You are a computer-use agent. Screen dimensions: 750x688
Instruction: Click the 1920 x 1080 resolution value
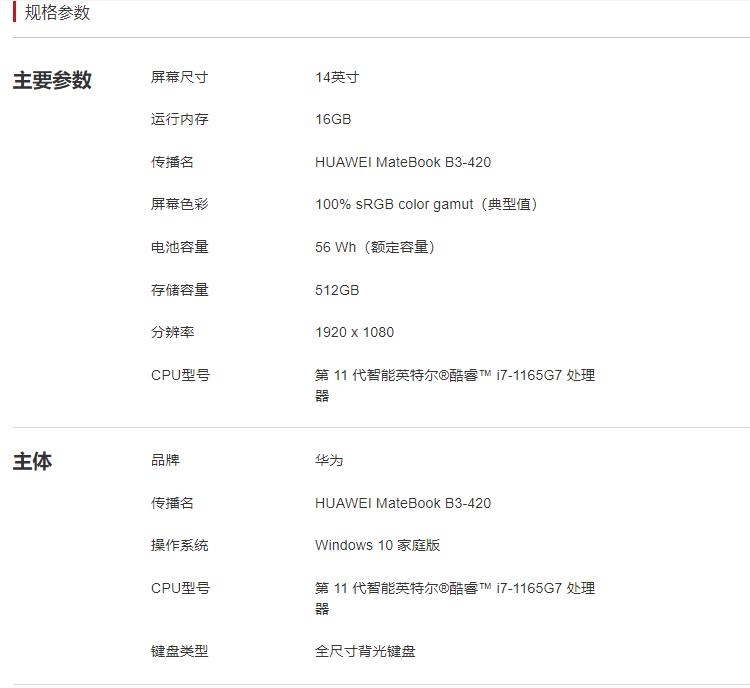(354, 333)
